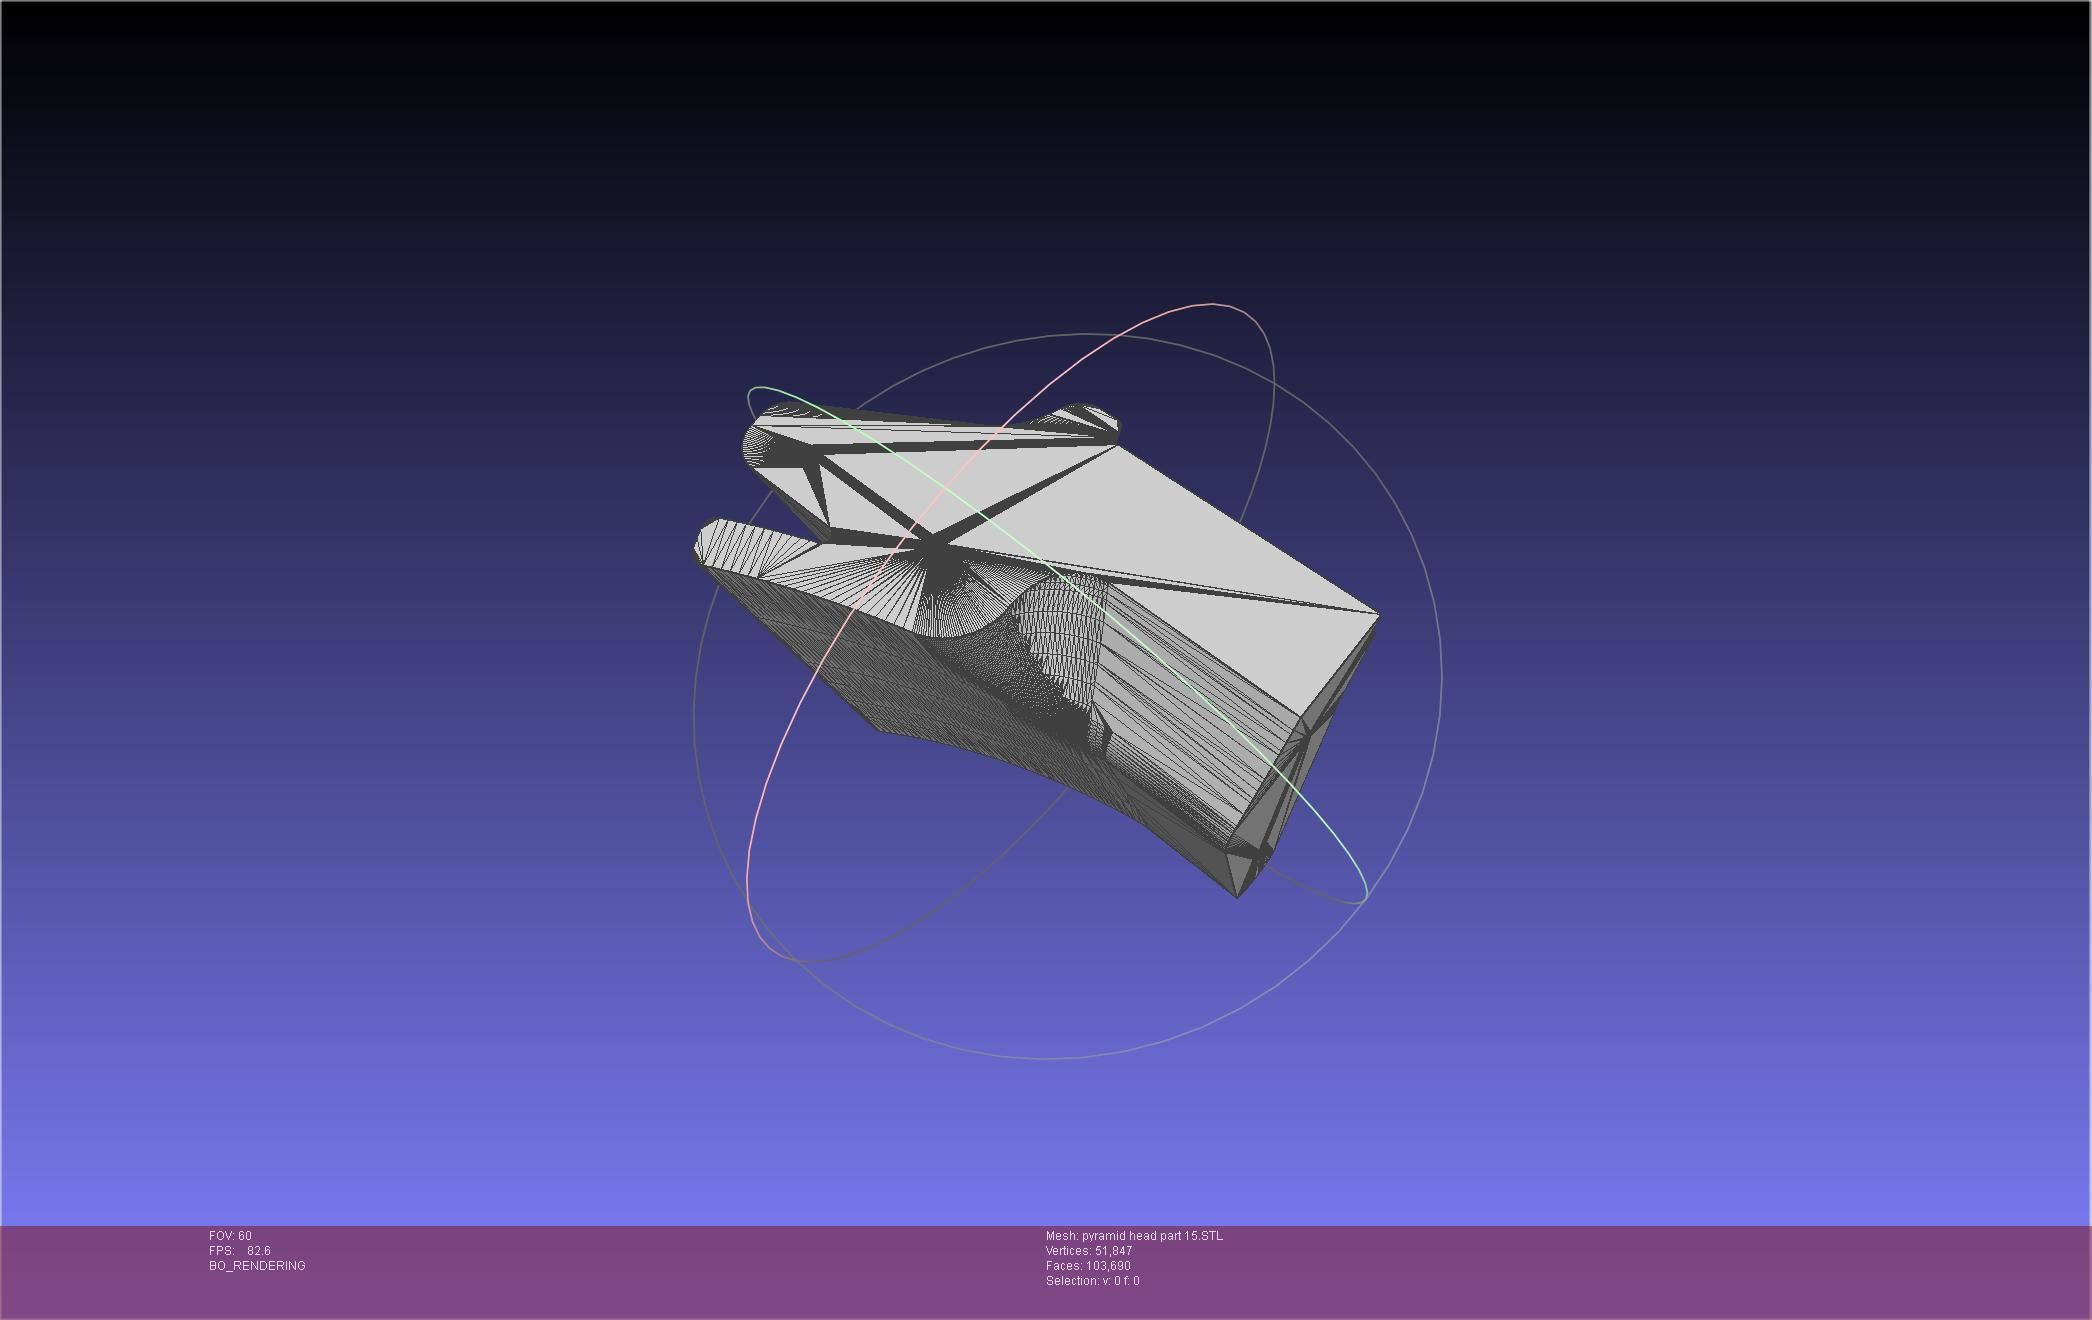Click the Vertices: 51,847 count
Viewport: 2092px width, 1320px height.
1089,1251
